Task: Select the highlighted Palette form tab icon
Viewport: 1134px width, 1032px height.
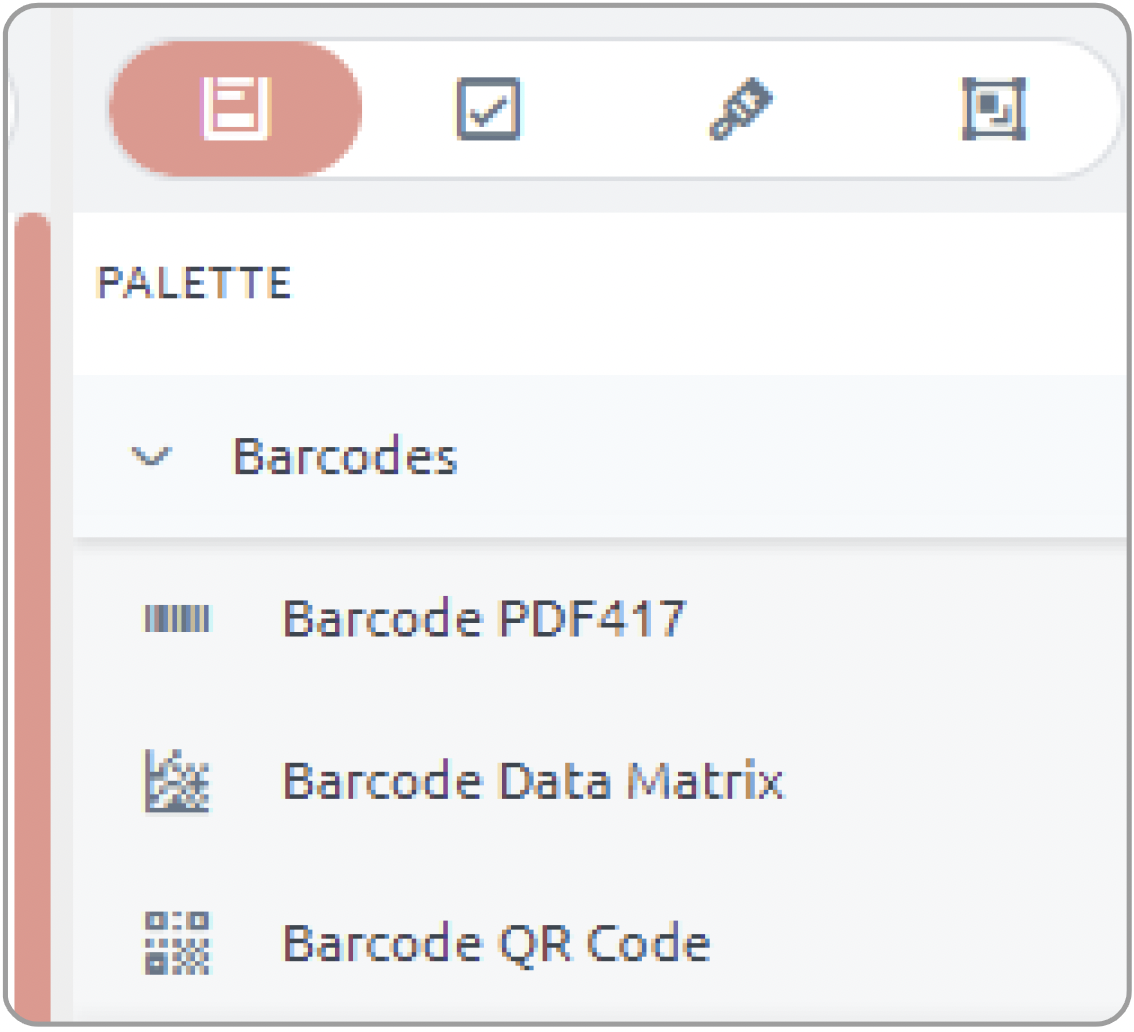Action: click(236, 108)
